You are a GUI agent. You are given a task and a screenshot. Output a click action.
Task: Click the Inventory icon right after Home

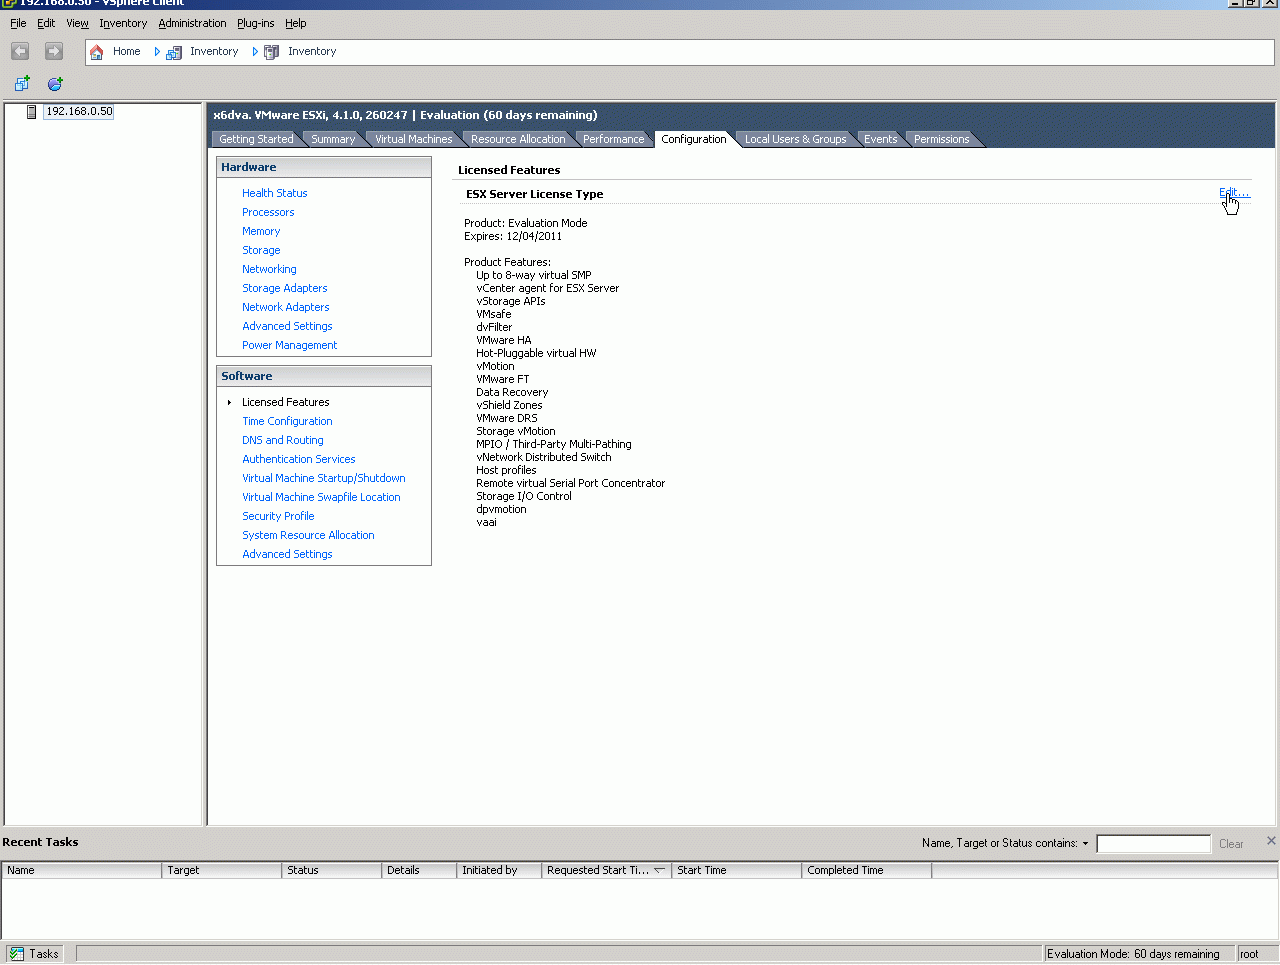(x=174, y=52)
